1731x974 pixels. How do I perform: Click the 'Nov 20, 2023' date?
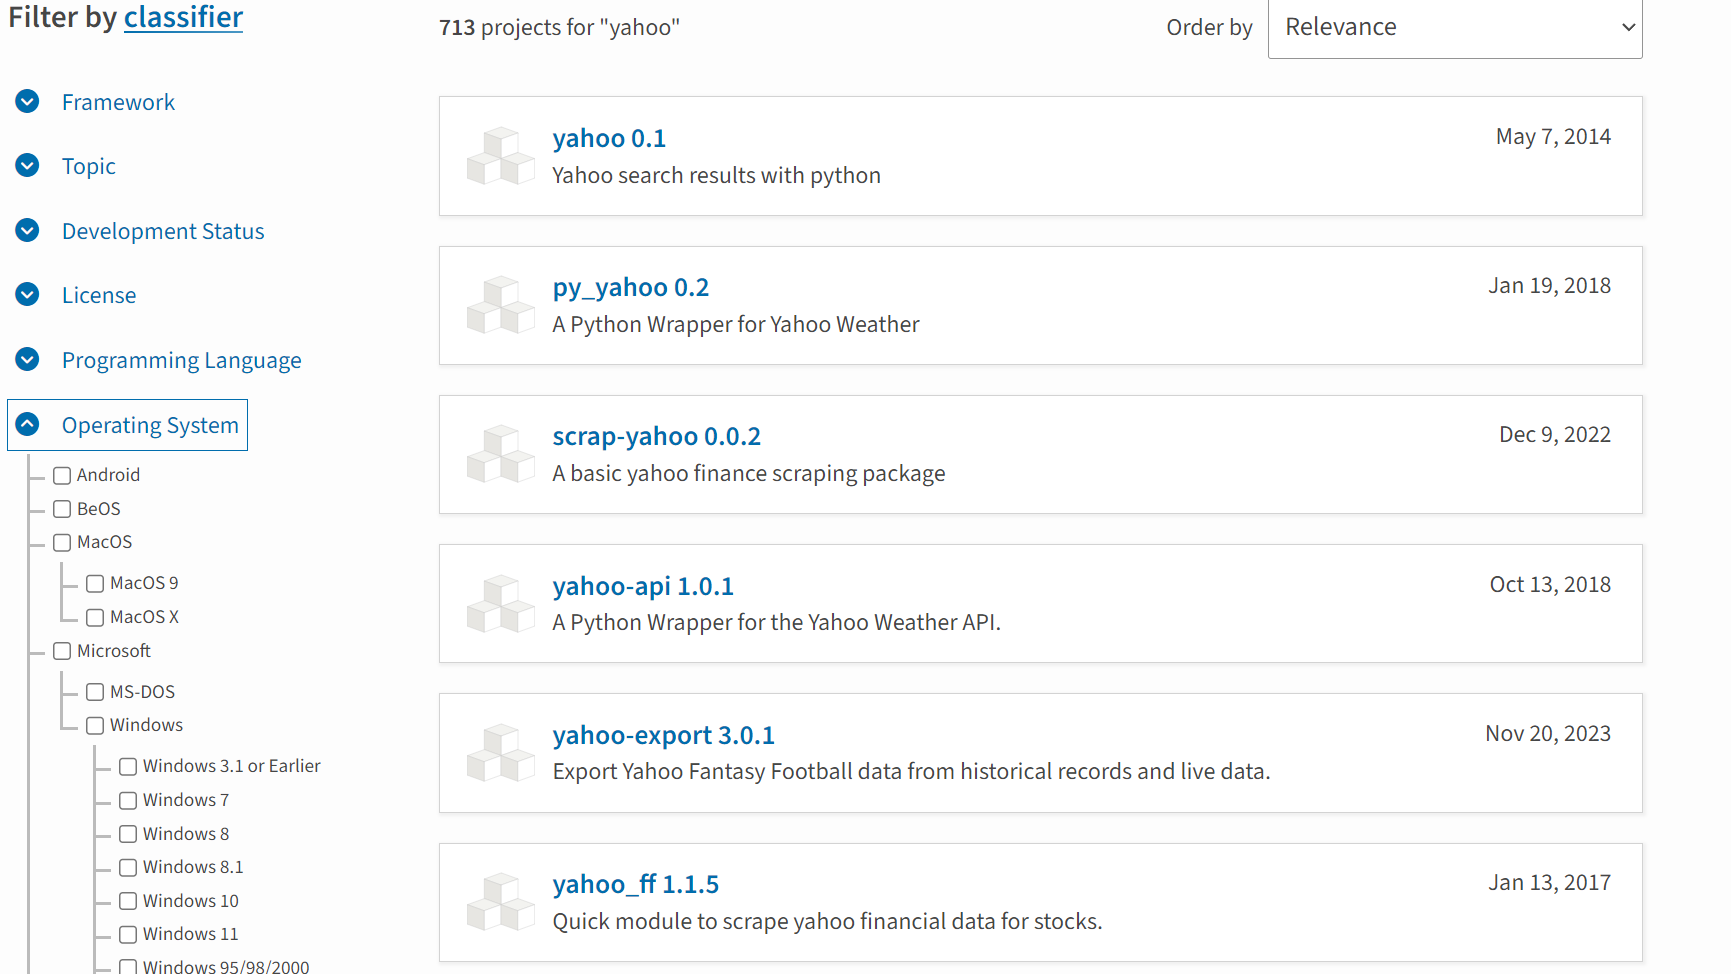point(1548,734)
